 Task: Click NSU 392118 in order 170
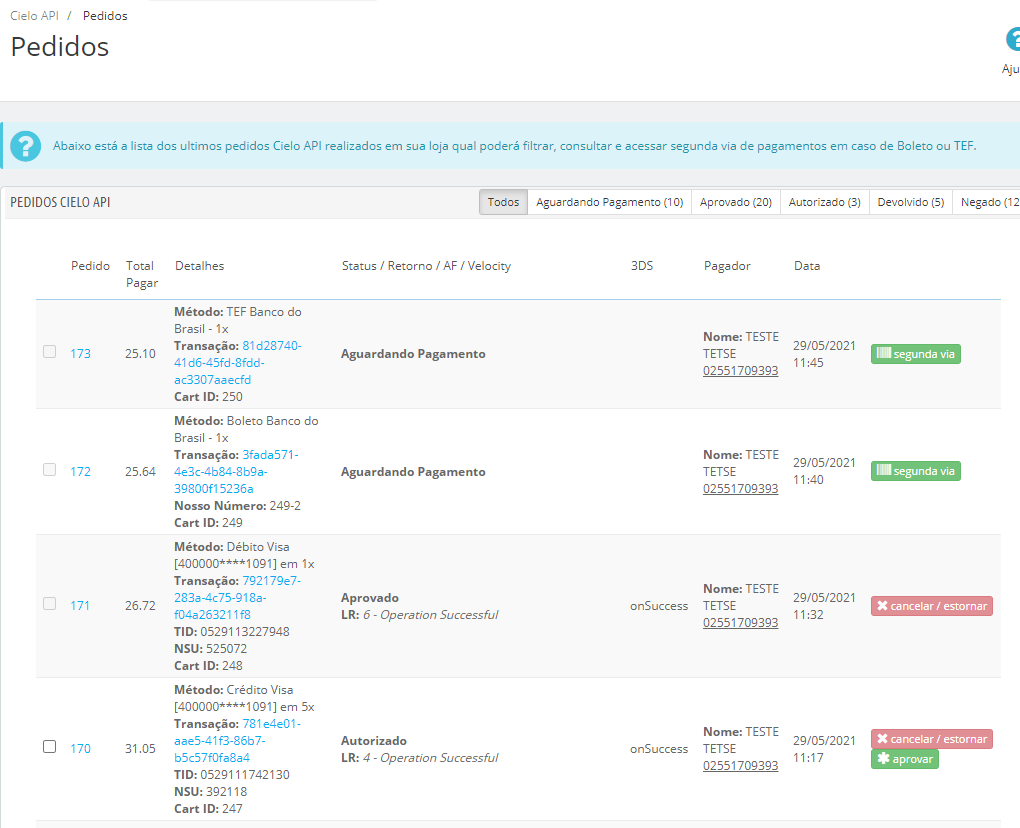click(x=211, y=792)
